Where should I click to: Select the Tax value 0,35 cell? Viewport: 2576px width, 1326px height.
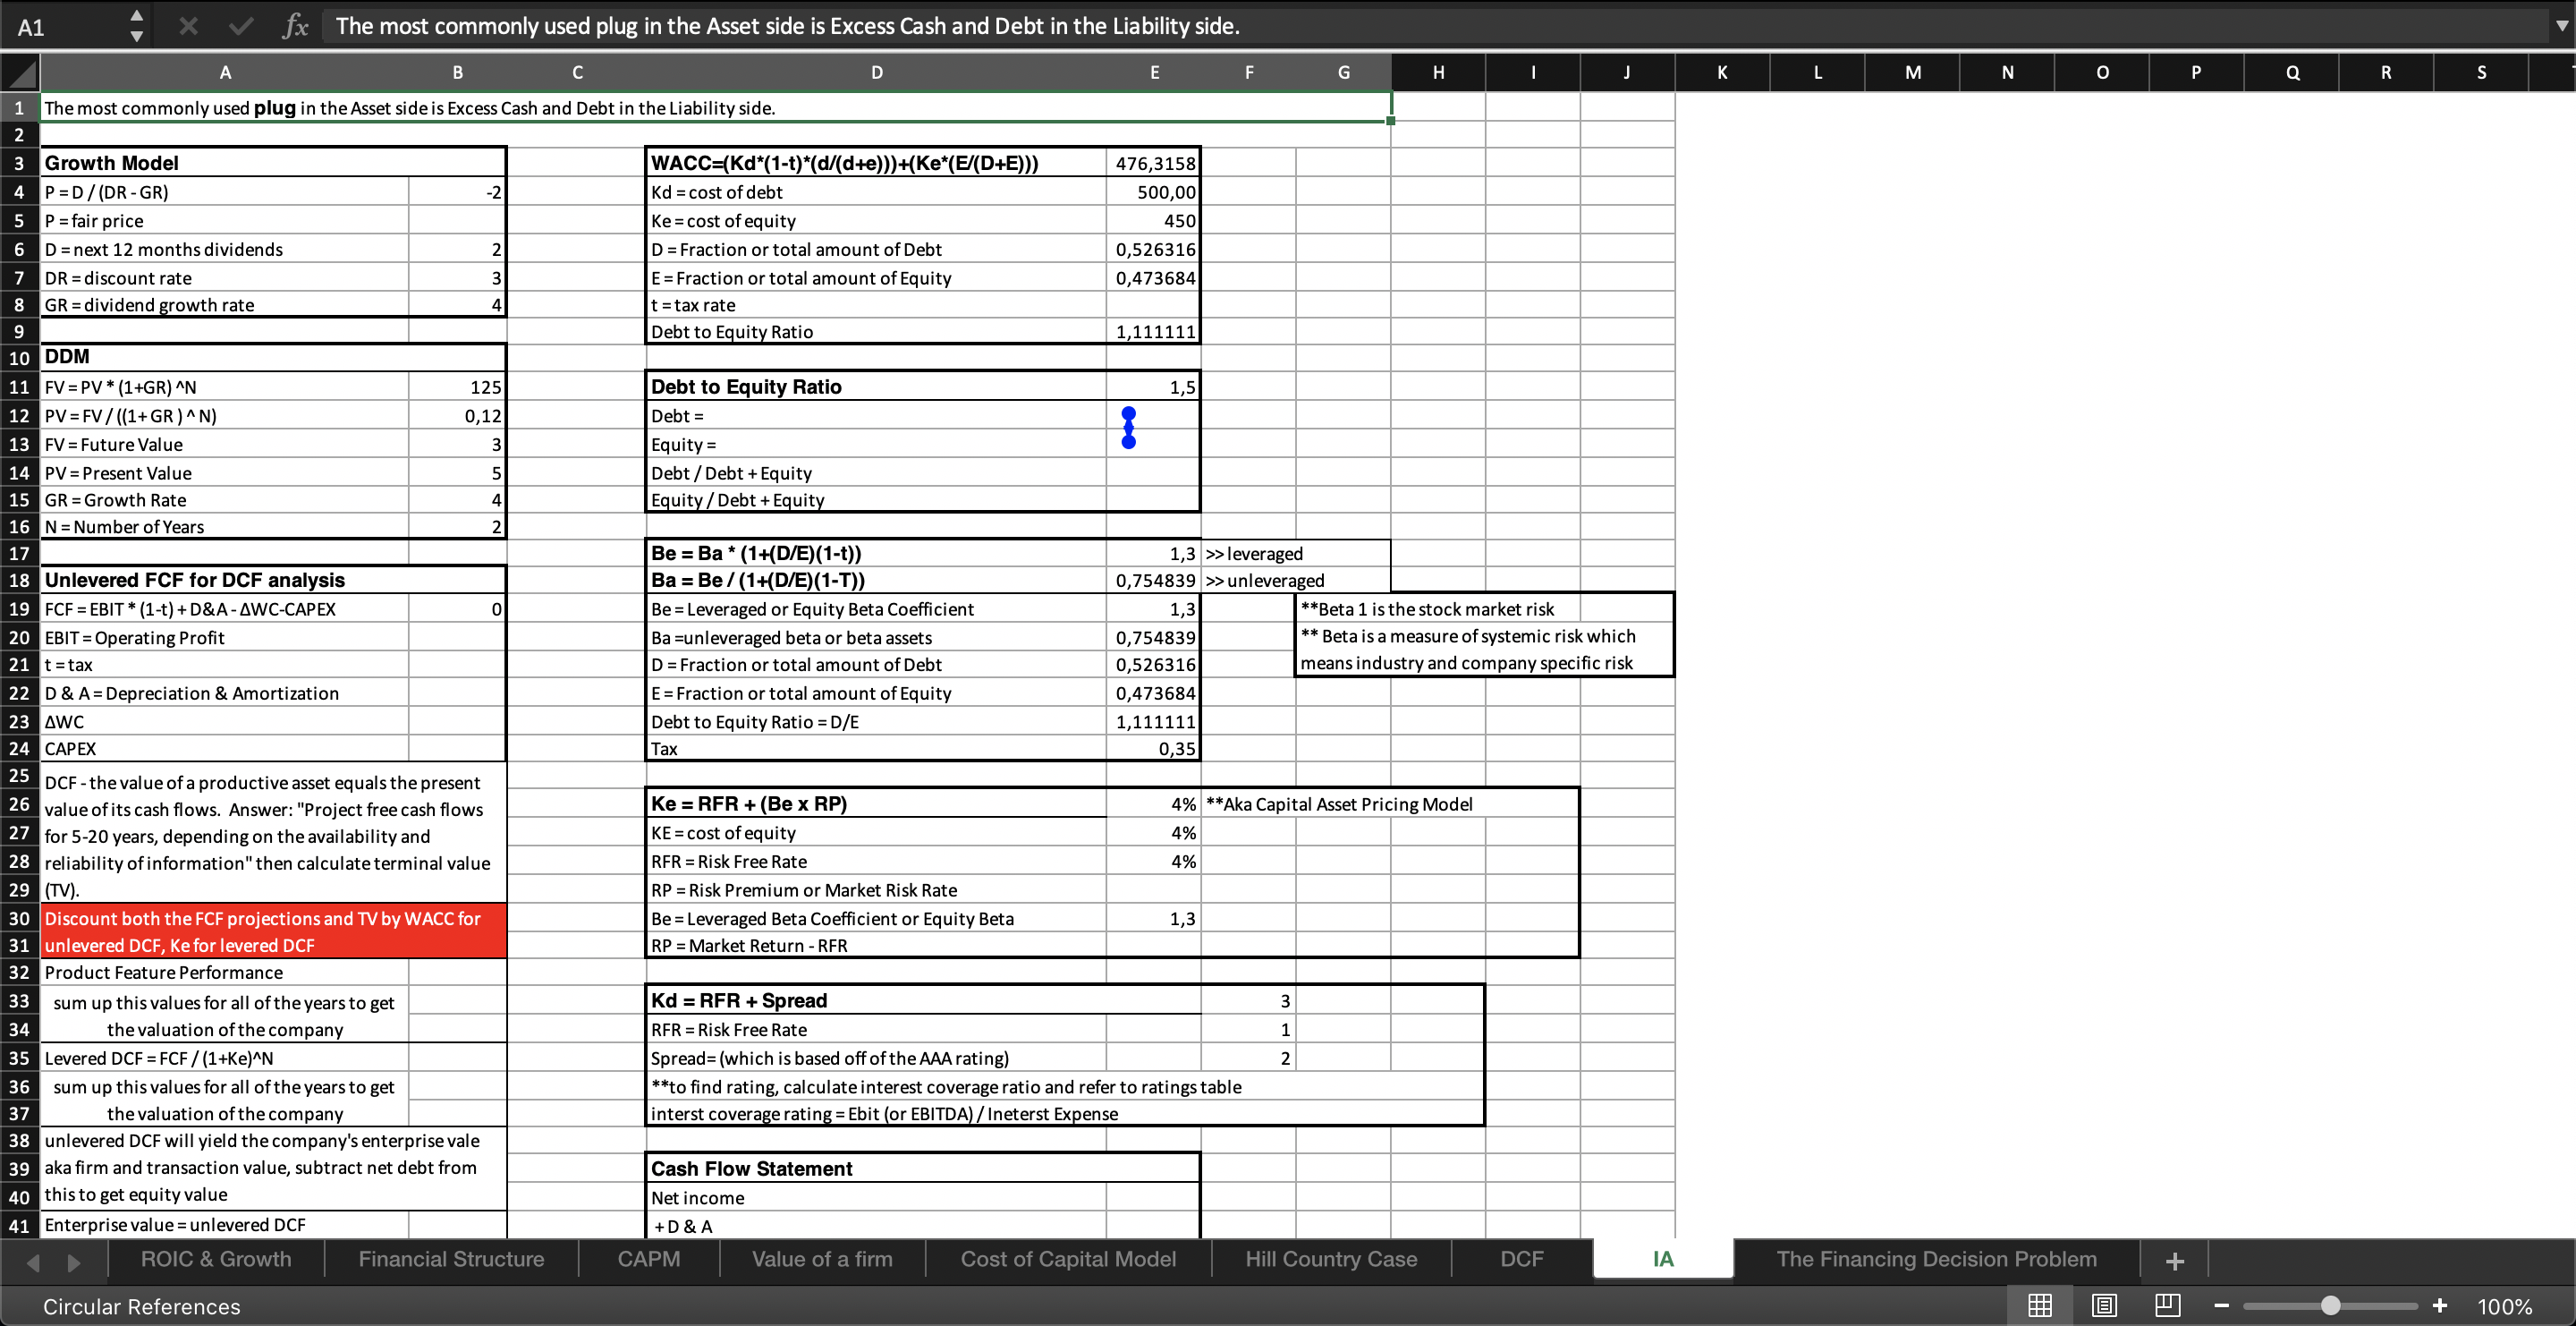pos(1153,748)
